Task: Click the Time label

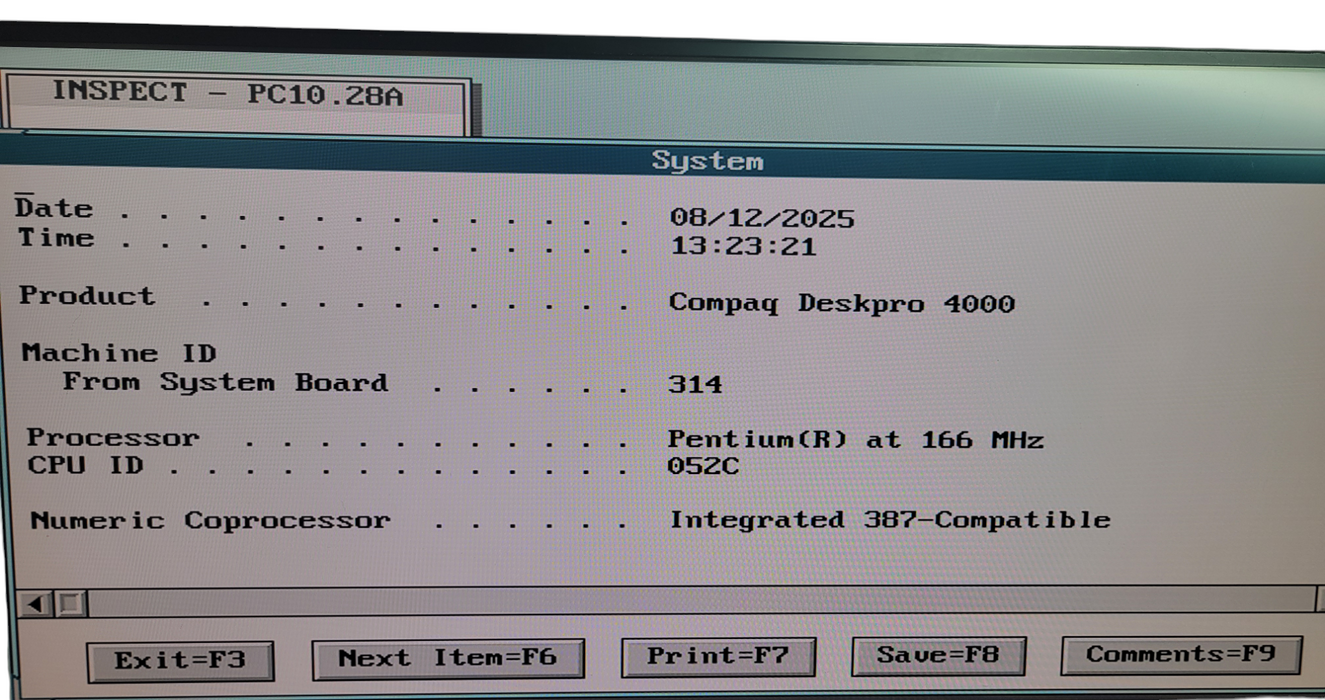Action: (x=56, y=238)
